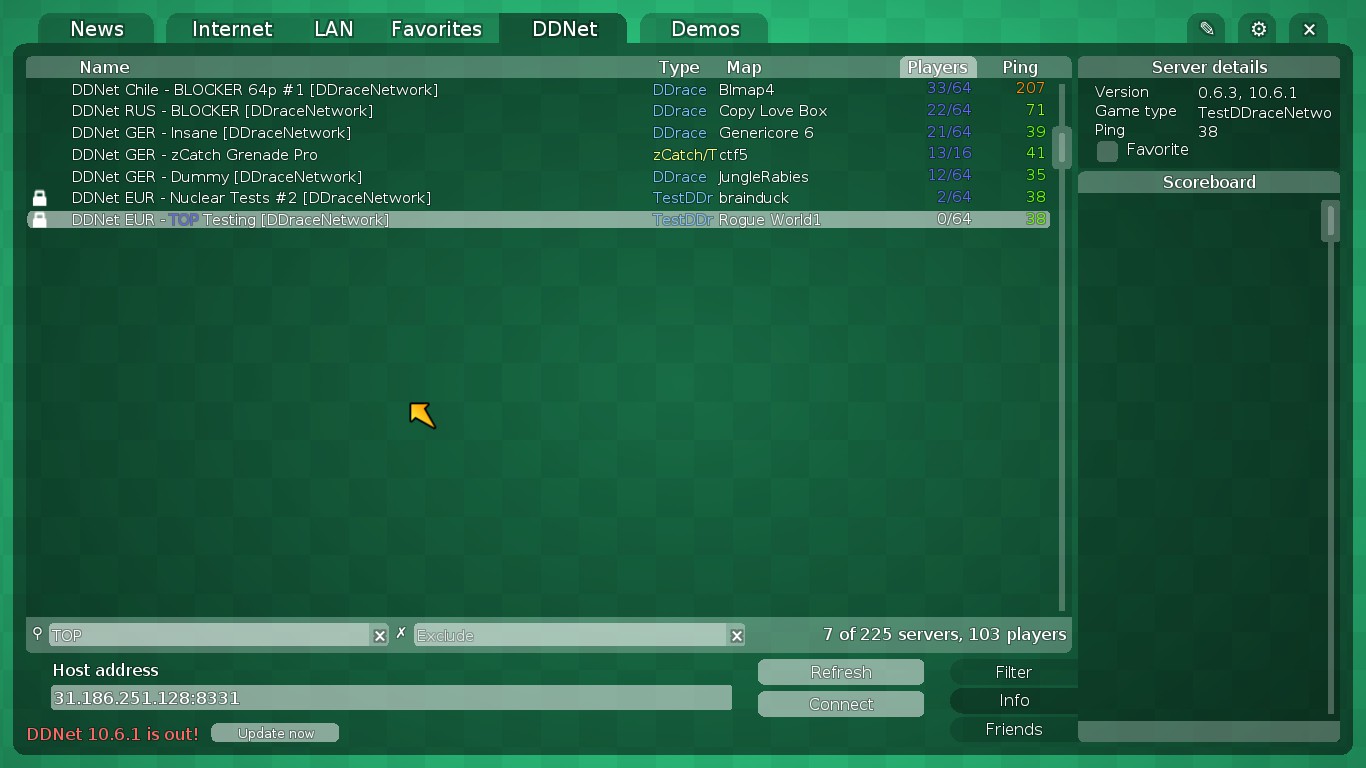
Task: Clear the Exclude filter field
Action: click(737, 636)
